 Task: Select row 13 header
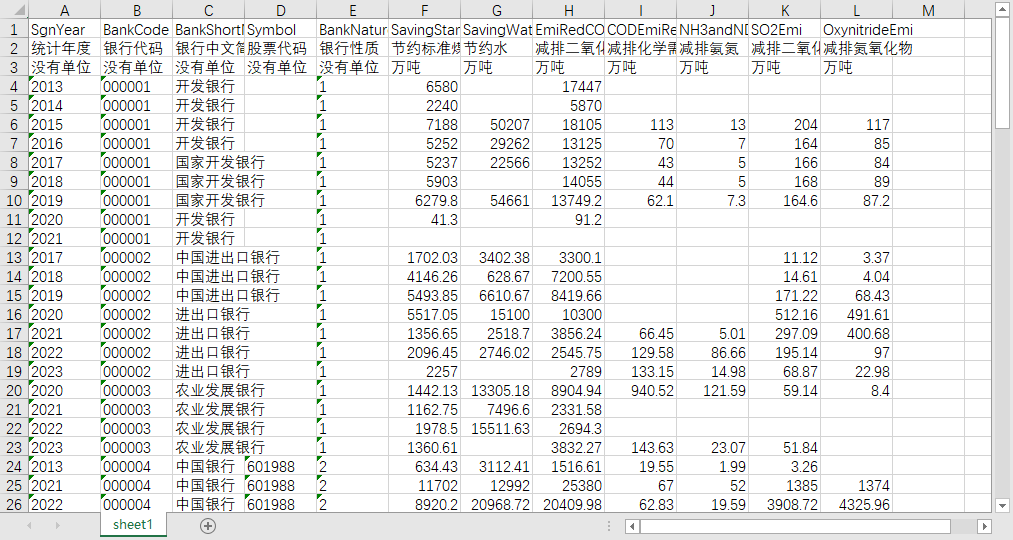pyautogui.click(x=14, y=258)
